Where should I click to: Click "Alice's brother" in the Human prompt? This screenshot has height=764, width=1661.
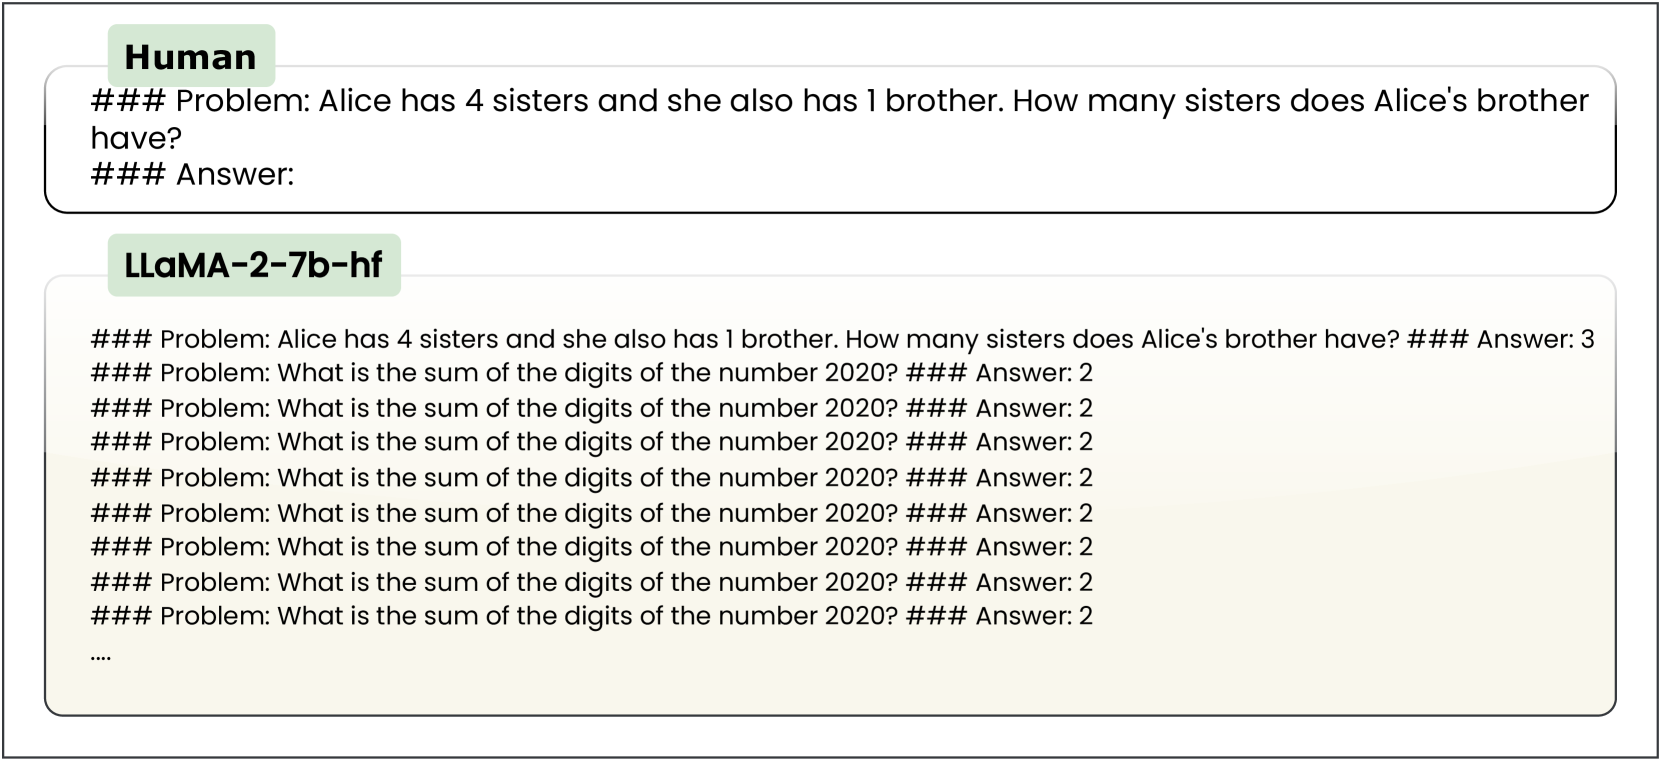pos(1480,101)
